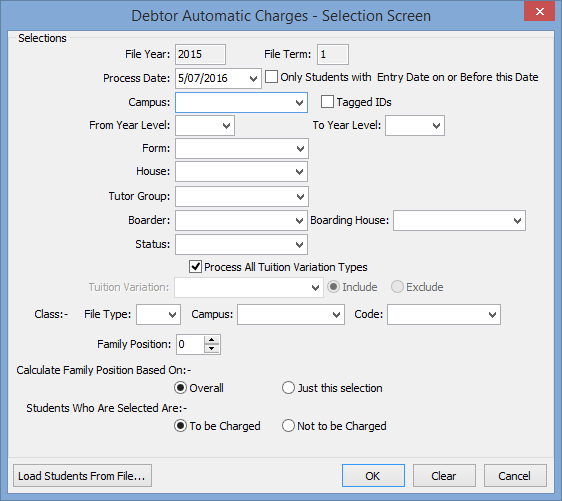Expand the Class File Type dropdown

172,314
